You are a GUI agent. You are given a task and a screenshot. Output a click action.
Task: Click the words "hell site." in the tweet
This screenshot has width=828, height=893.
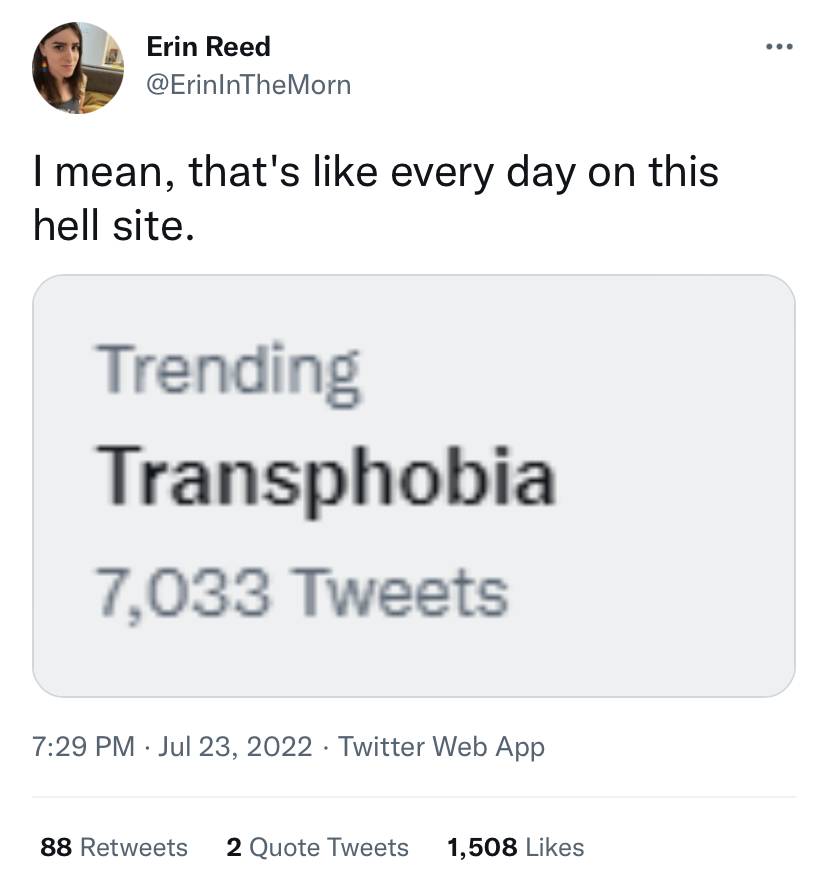click(x=110, y=227)
